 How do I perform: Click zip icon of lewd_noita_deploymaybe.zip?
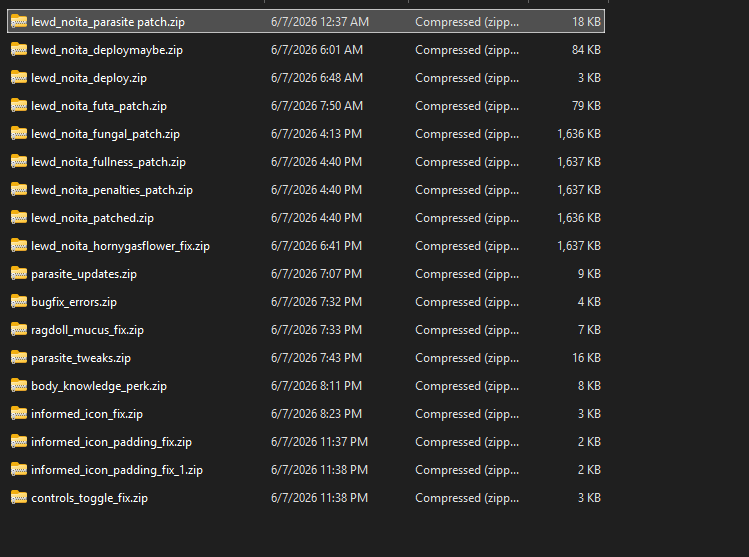click(x=19, y=50)
